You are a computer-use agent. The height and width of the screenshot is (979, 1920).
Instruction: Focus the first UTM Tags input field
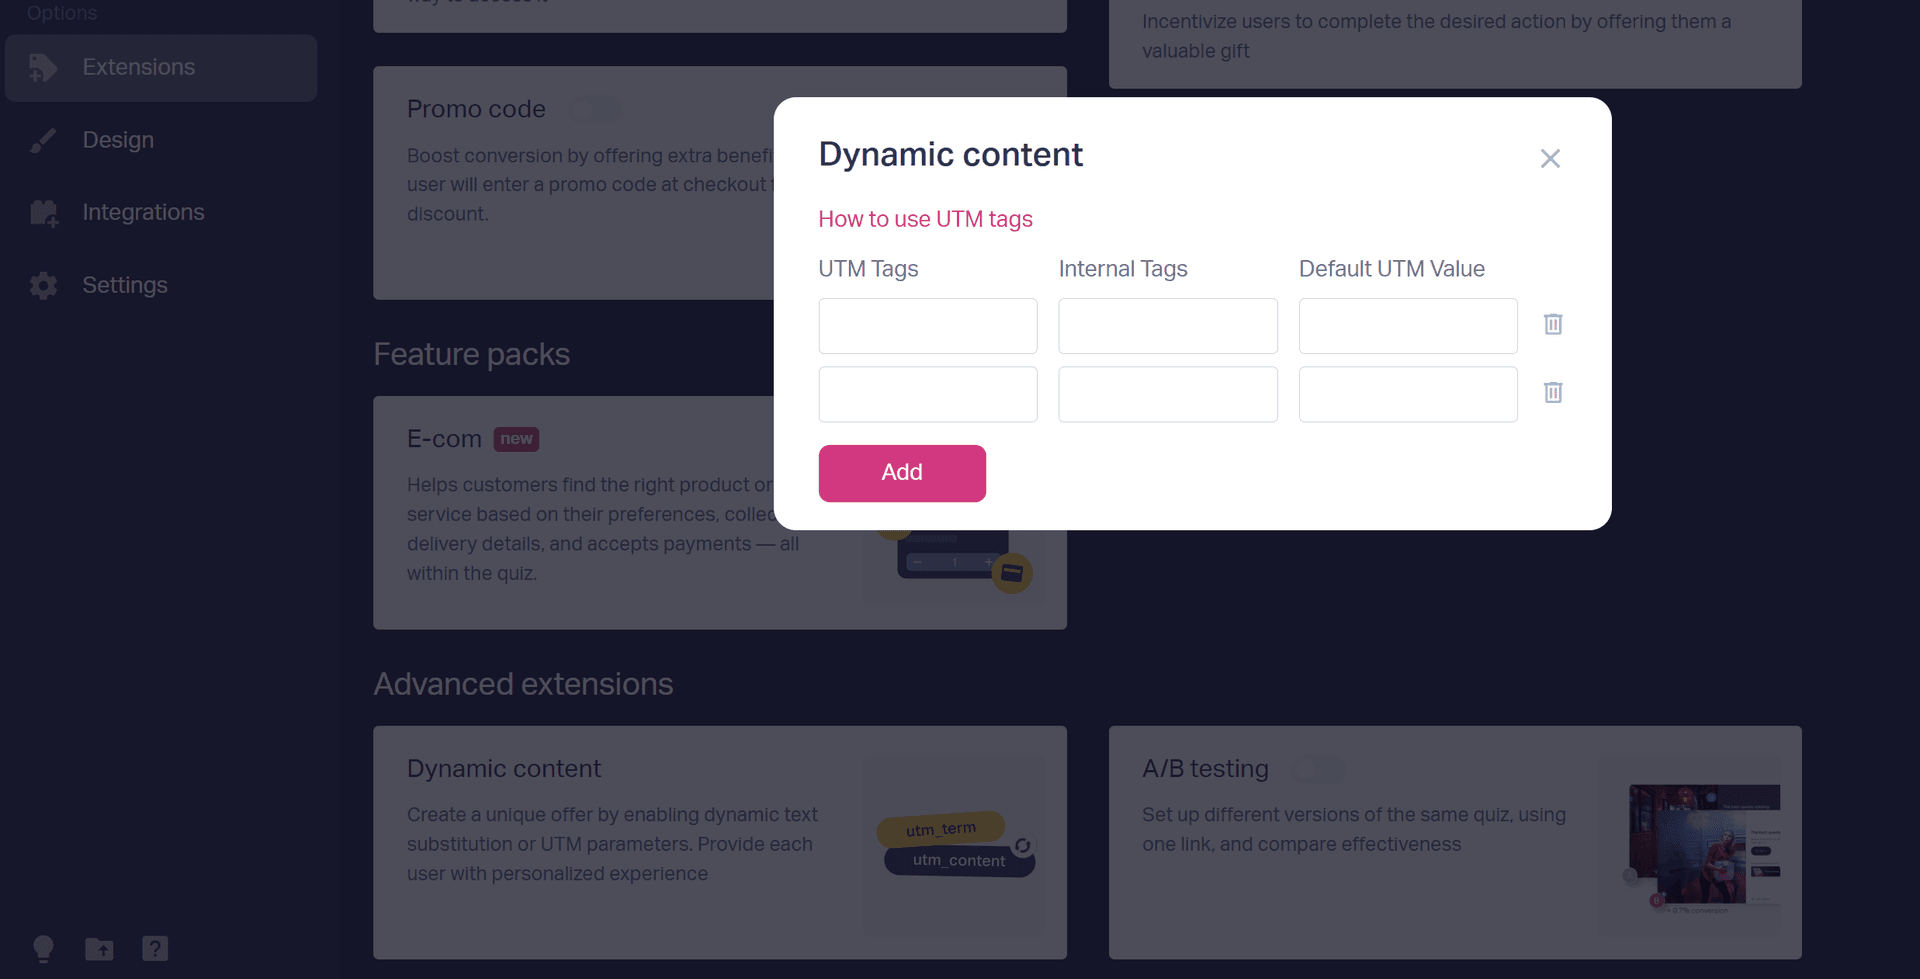click(x=928, y=326)
